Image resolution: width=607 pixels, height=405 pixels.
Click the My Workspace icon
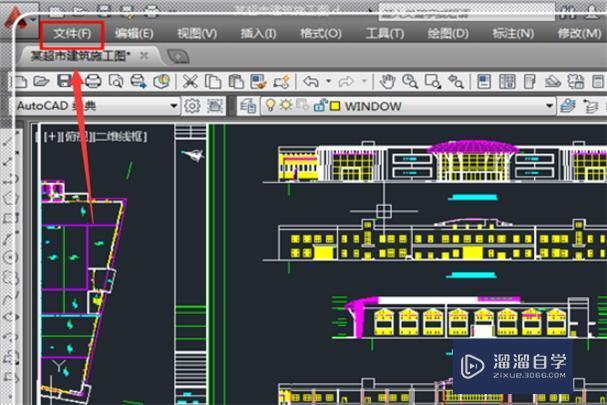pos(215,106)
